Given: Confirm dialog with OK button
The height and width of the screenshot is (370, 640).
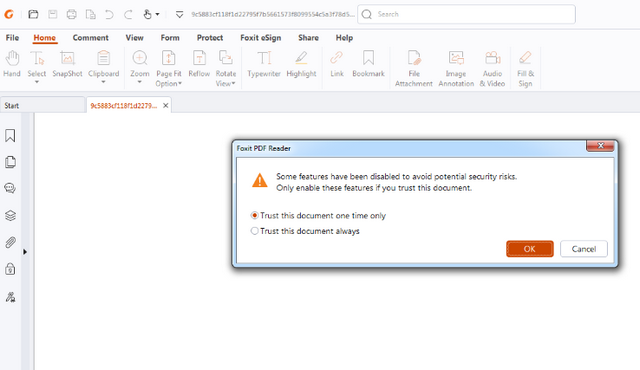Looking at the screenshot, I should tap(530, 249).
